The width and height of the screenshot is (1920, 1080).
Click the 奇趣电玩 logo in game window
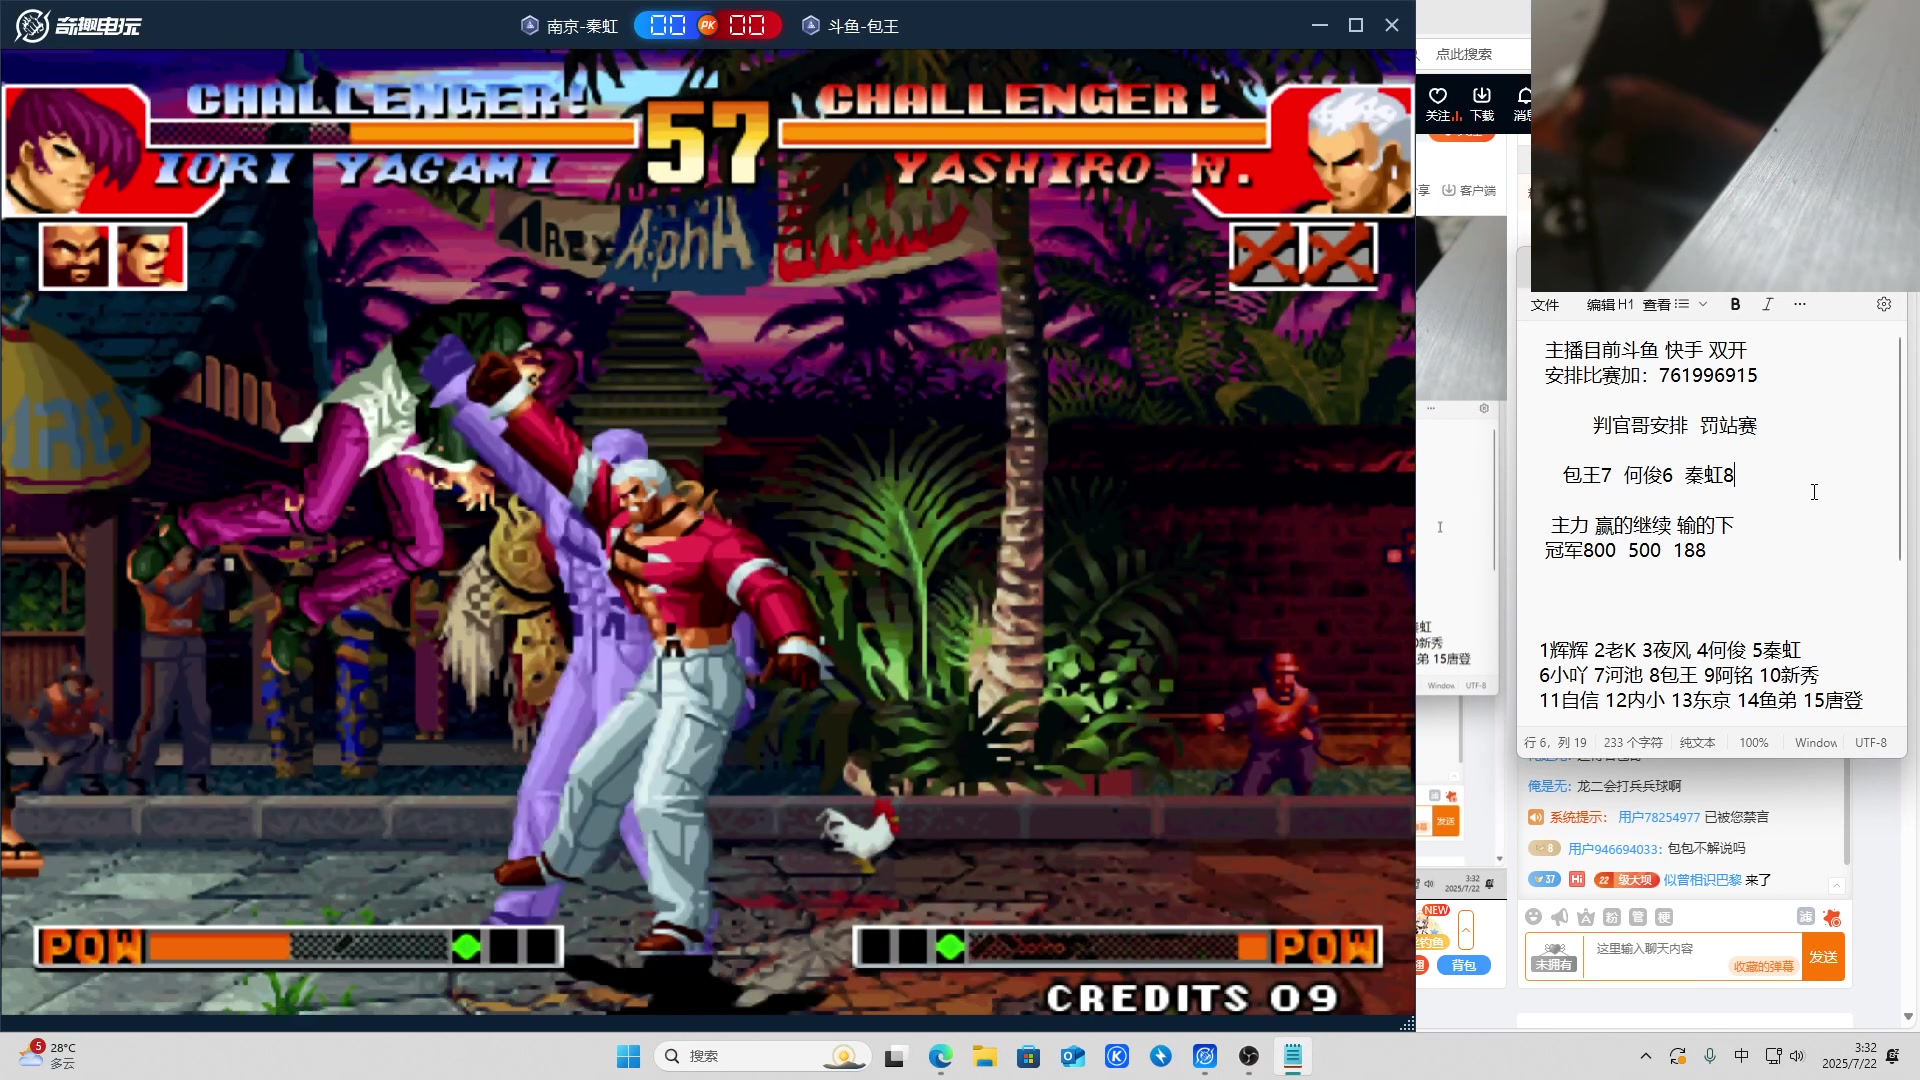tap(78, 25)
